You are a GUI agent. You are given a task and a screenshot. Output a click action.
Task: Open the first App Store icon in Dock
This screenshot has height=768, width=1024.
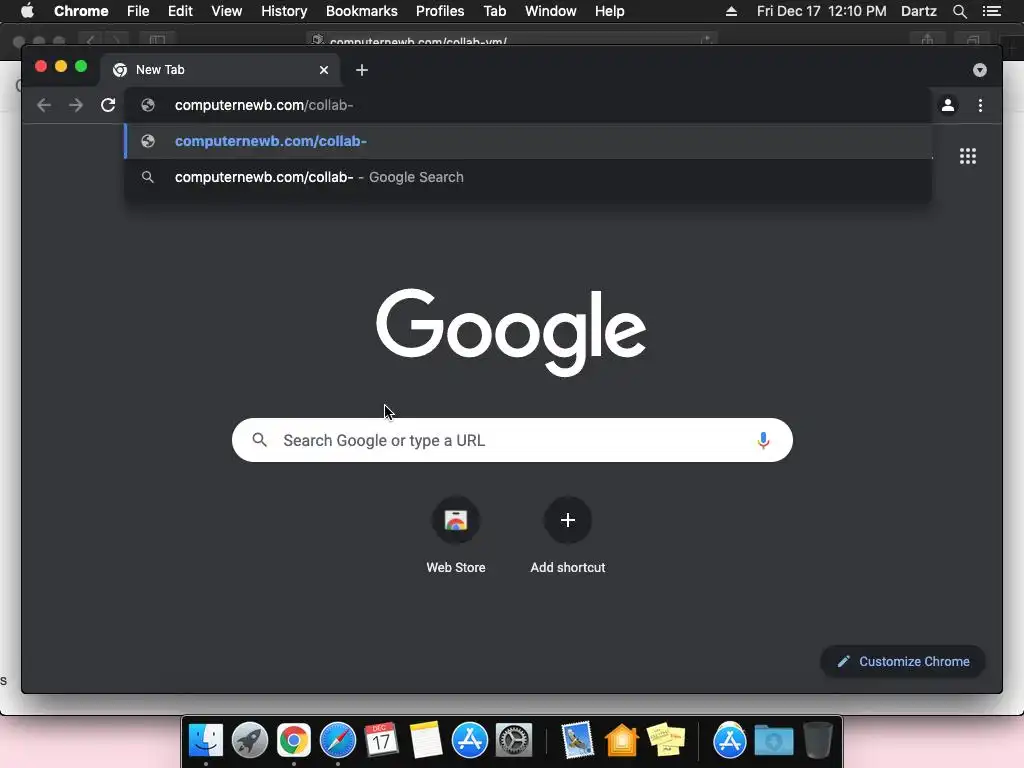pos(470,740)
